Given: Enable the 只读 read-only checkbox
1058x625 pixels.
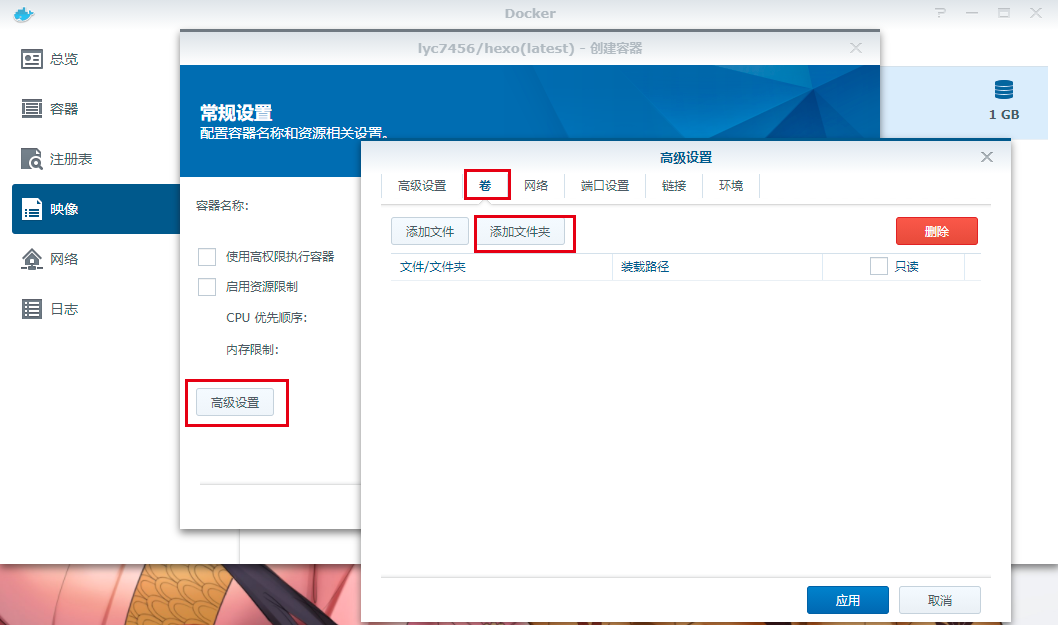Looking at the screenshot, I should click(879, 266).
